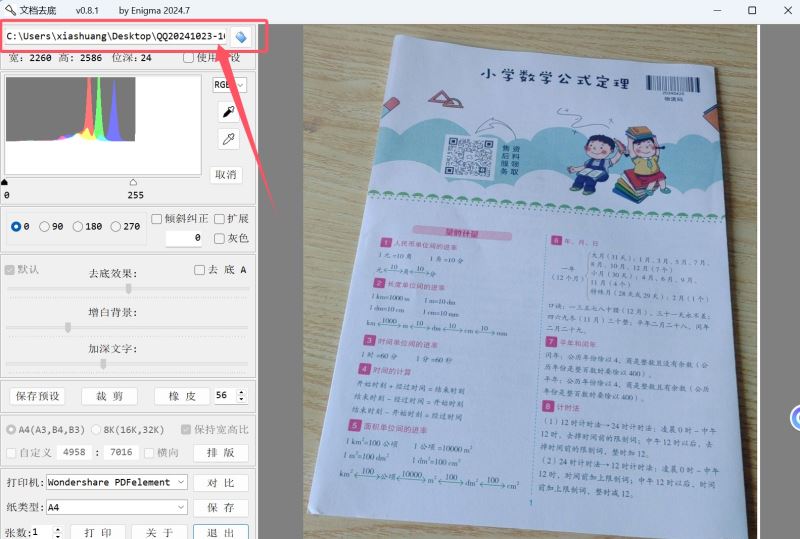This screenshot has height=539, width=800.
Task: Click the 张数 copies field
Action: (x=42, y=532)
